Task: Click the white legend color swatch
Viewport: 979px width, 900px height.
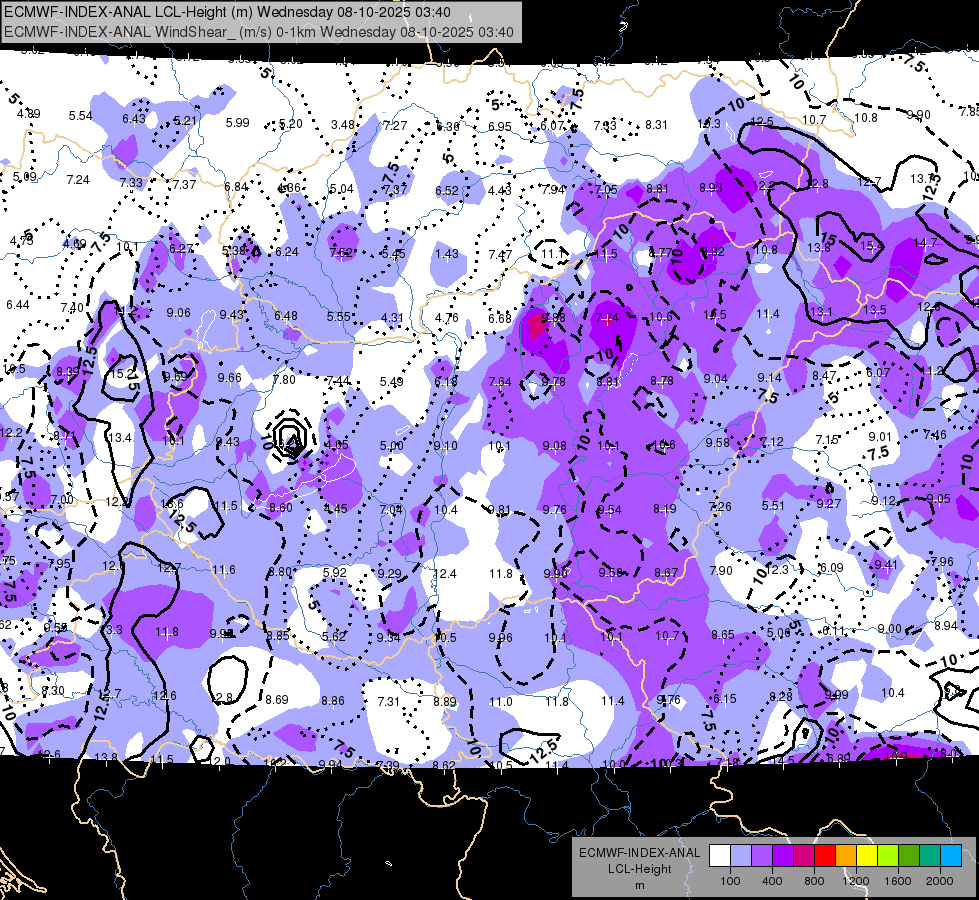Action: [720, 856]
